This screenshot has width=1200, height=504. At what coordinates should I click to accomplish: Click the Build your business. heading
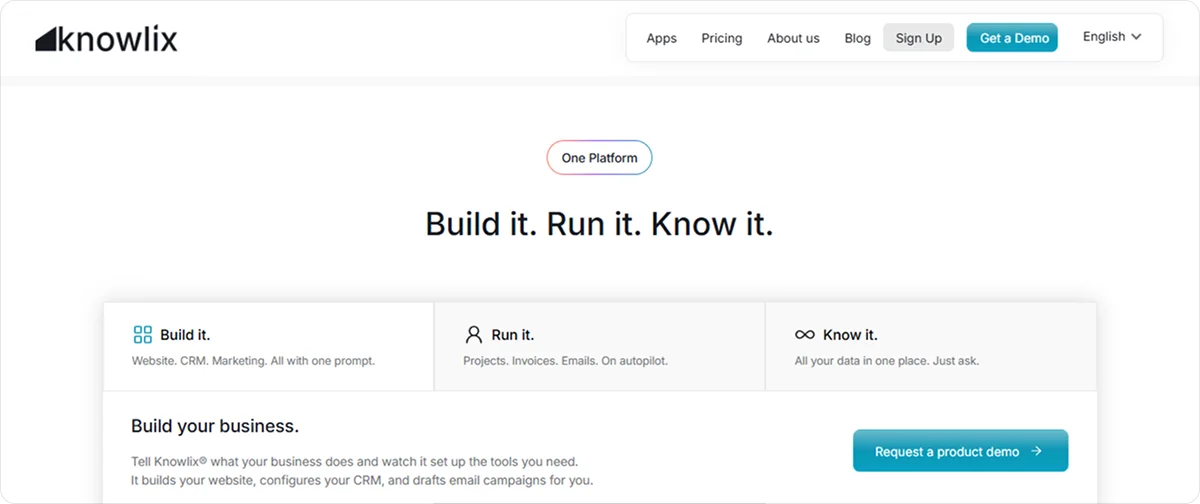(x=215, y=427)
